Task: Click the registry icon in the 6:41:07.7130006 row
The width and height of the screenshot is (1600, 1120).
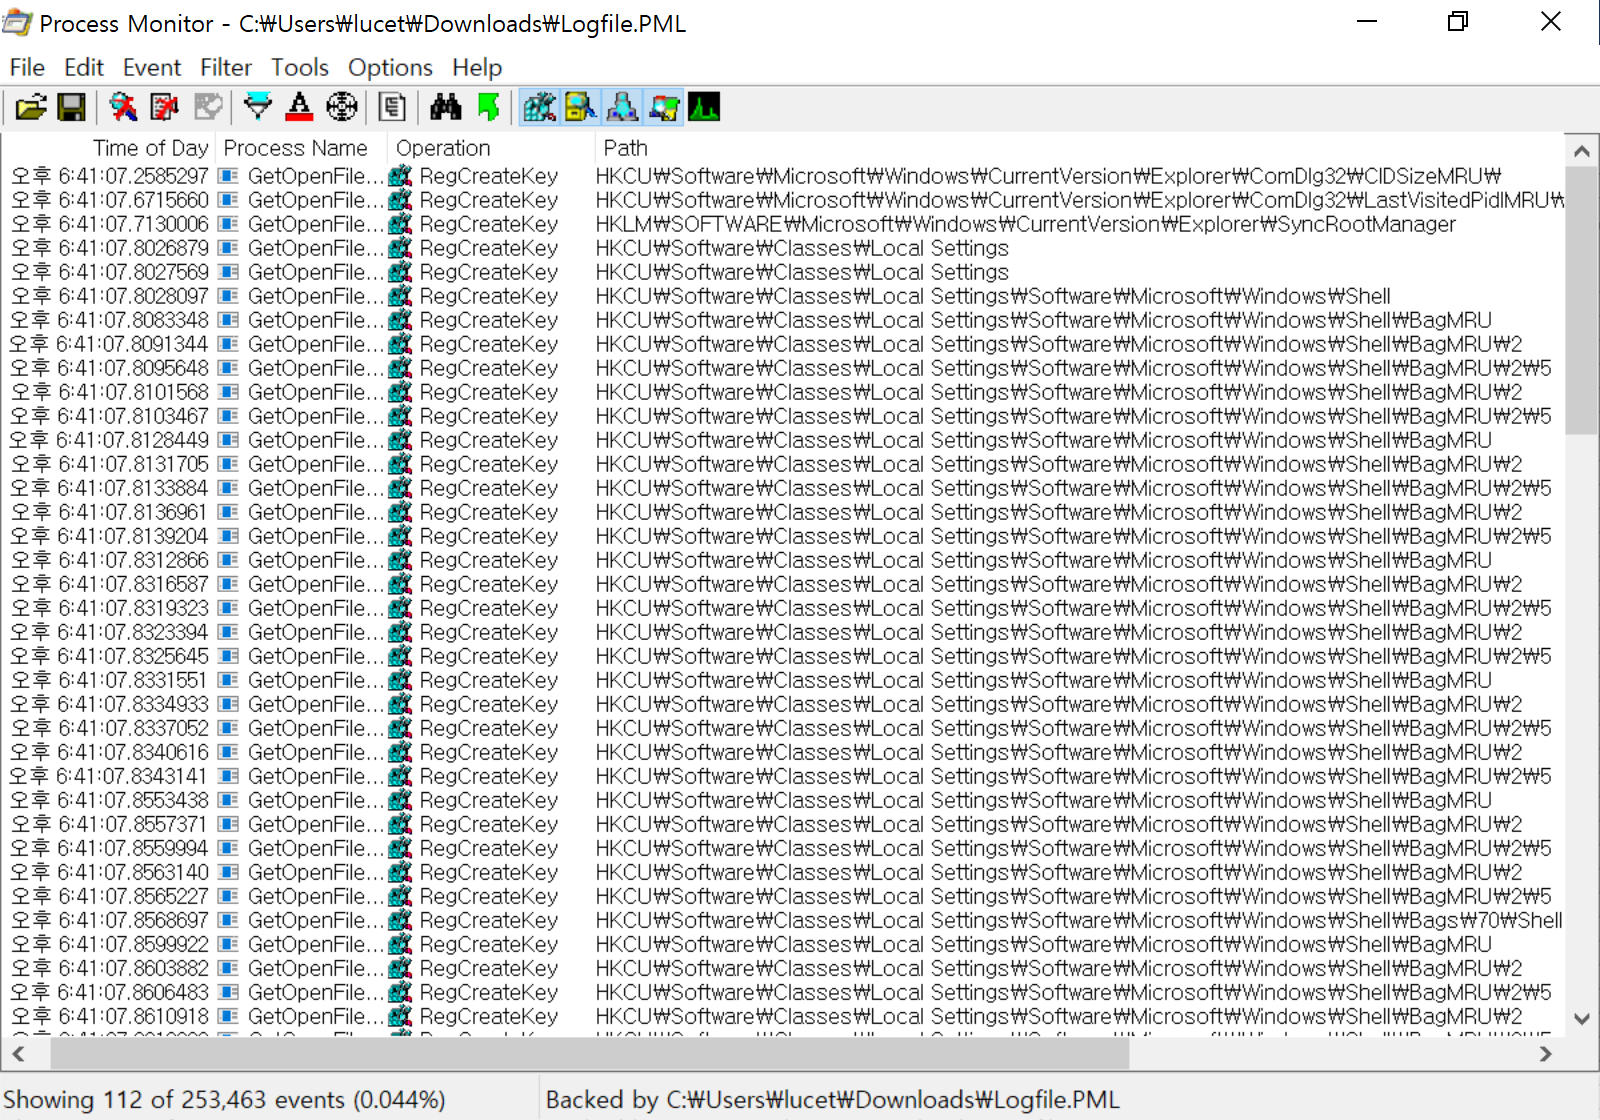Action: tap(401, 224)
